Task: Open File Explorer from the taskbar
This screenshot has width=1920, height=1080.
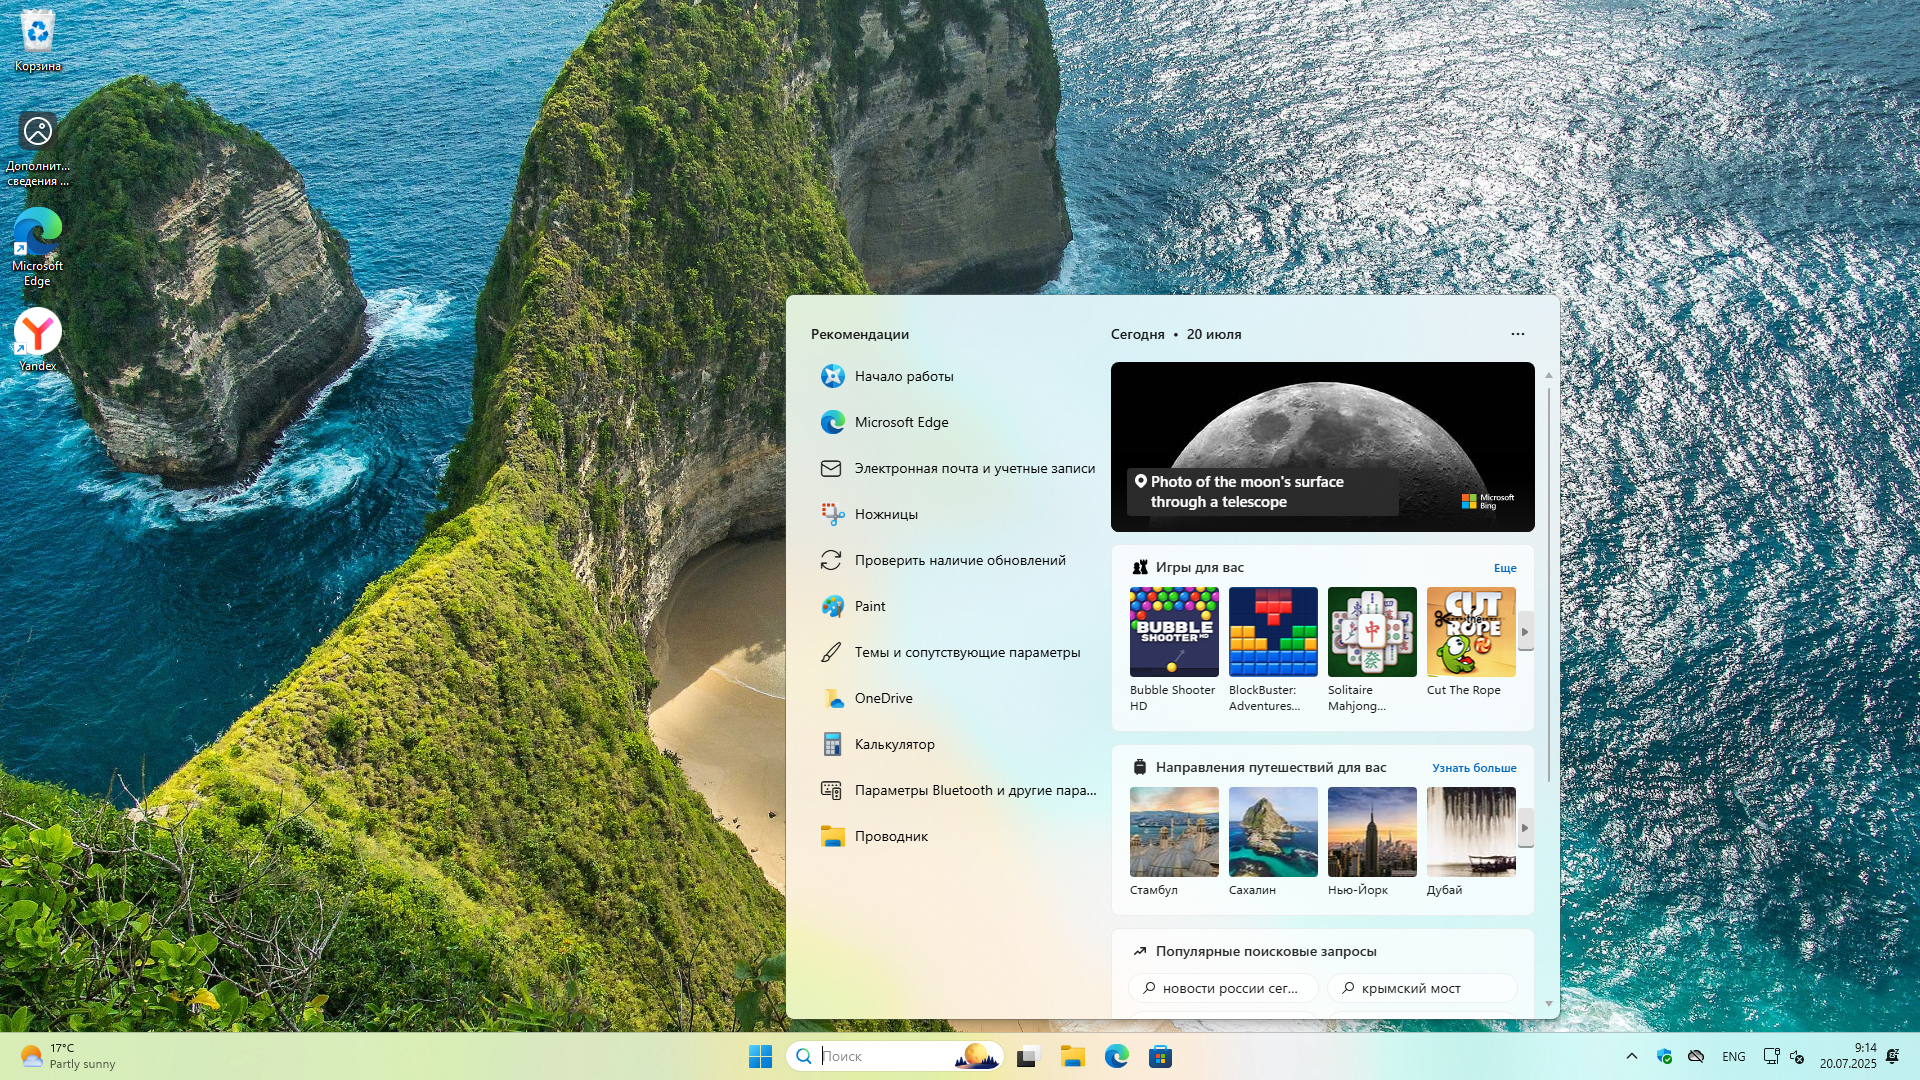Action: point(1072,1056)
